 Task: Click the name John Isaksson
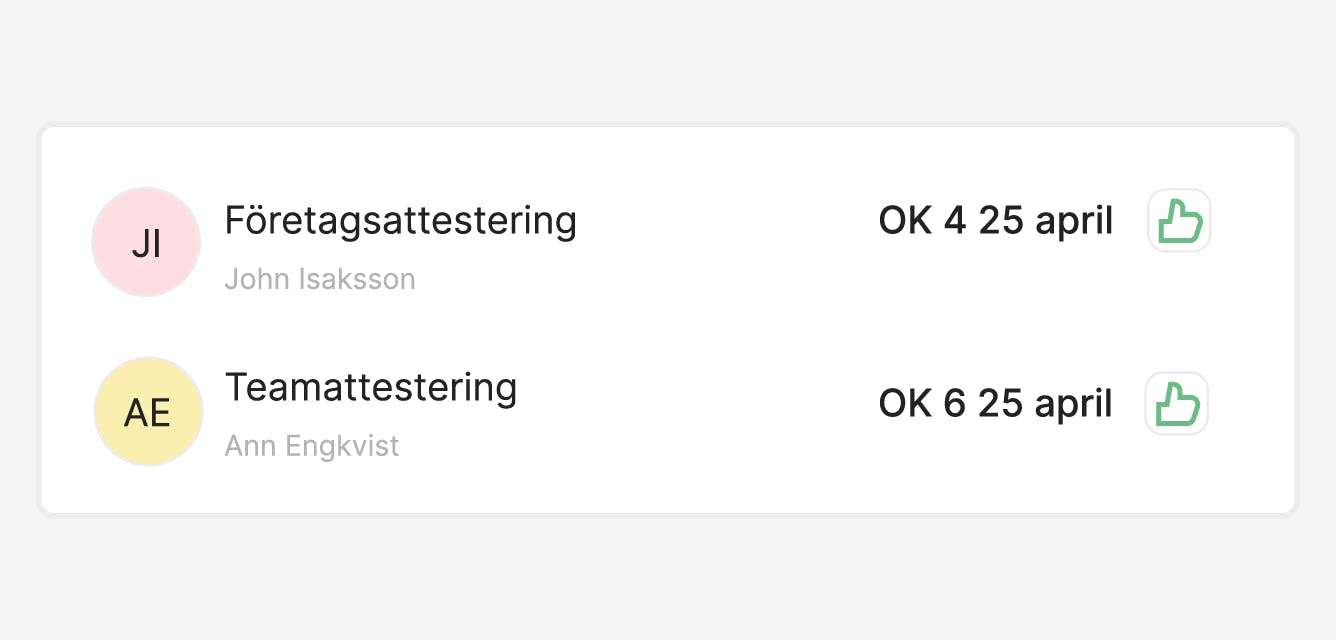pos(319,278)
